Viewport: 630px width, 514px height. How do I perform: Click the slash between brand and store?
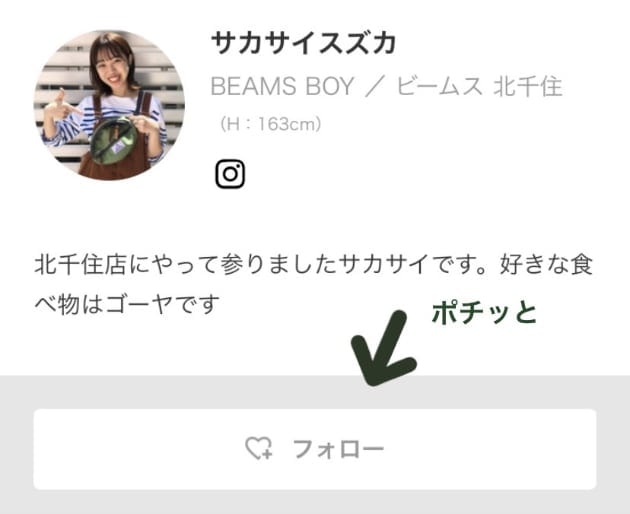[375, 86]
